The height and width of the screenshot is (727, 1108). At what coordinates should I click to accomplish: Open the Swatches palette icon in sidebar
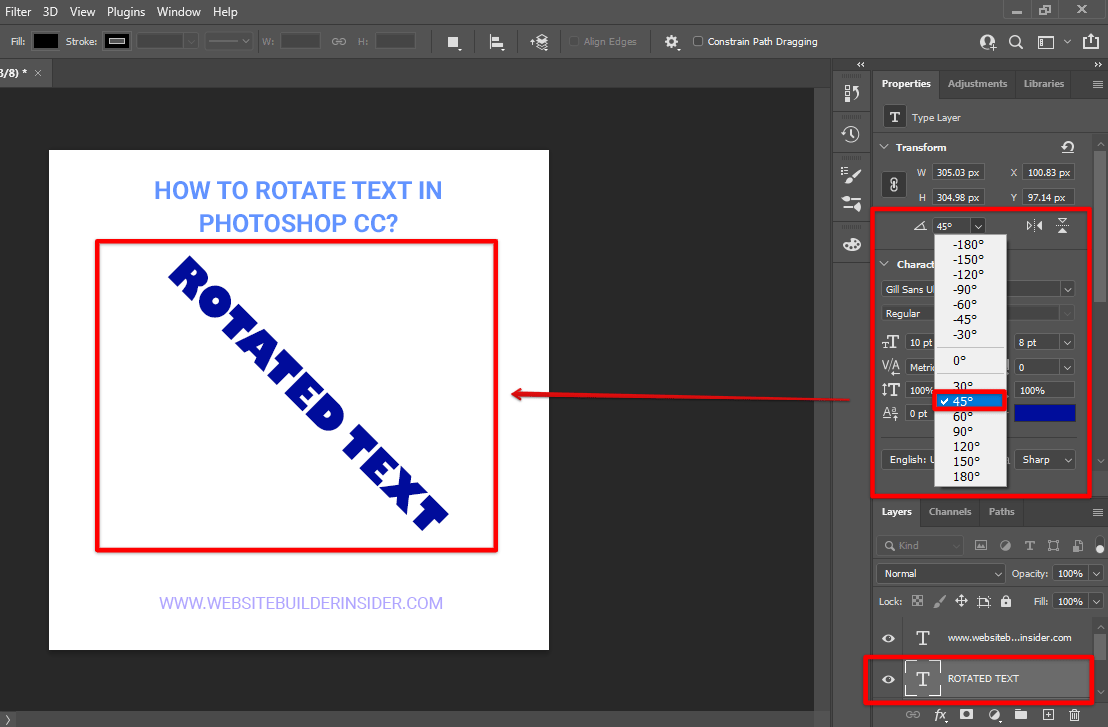point(851,243)
